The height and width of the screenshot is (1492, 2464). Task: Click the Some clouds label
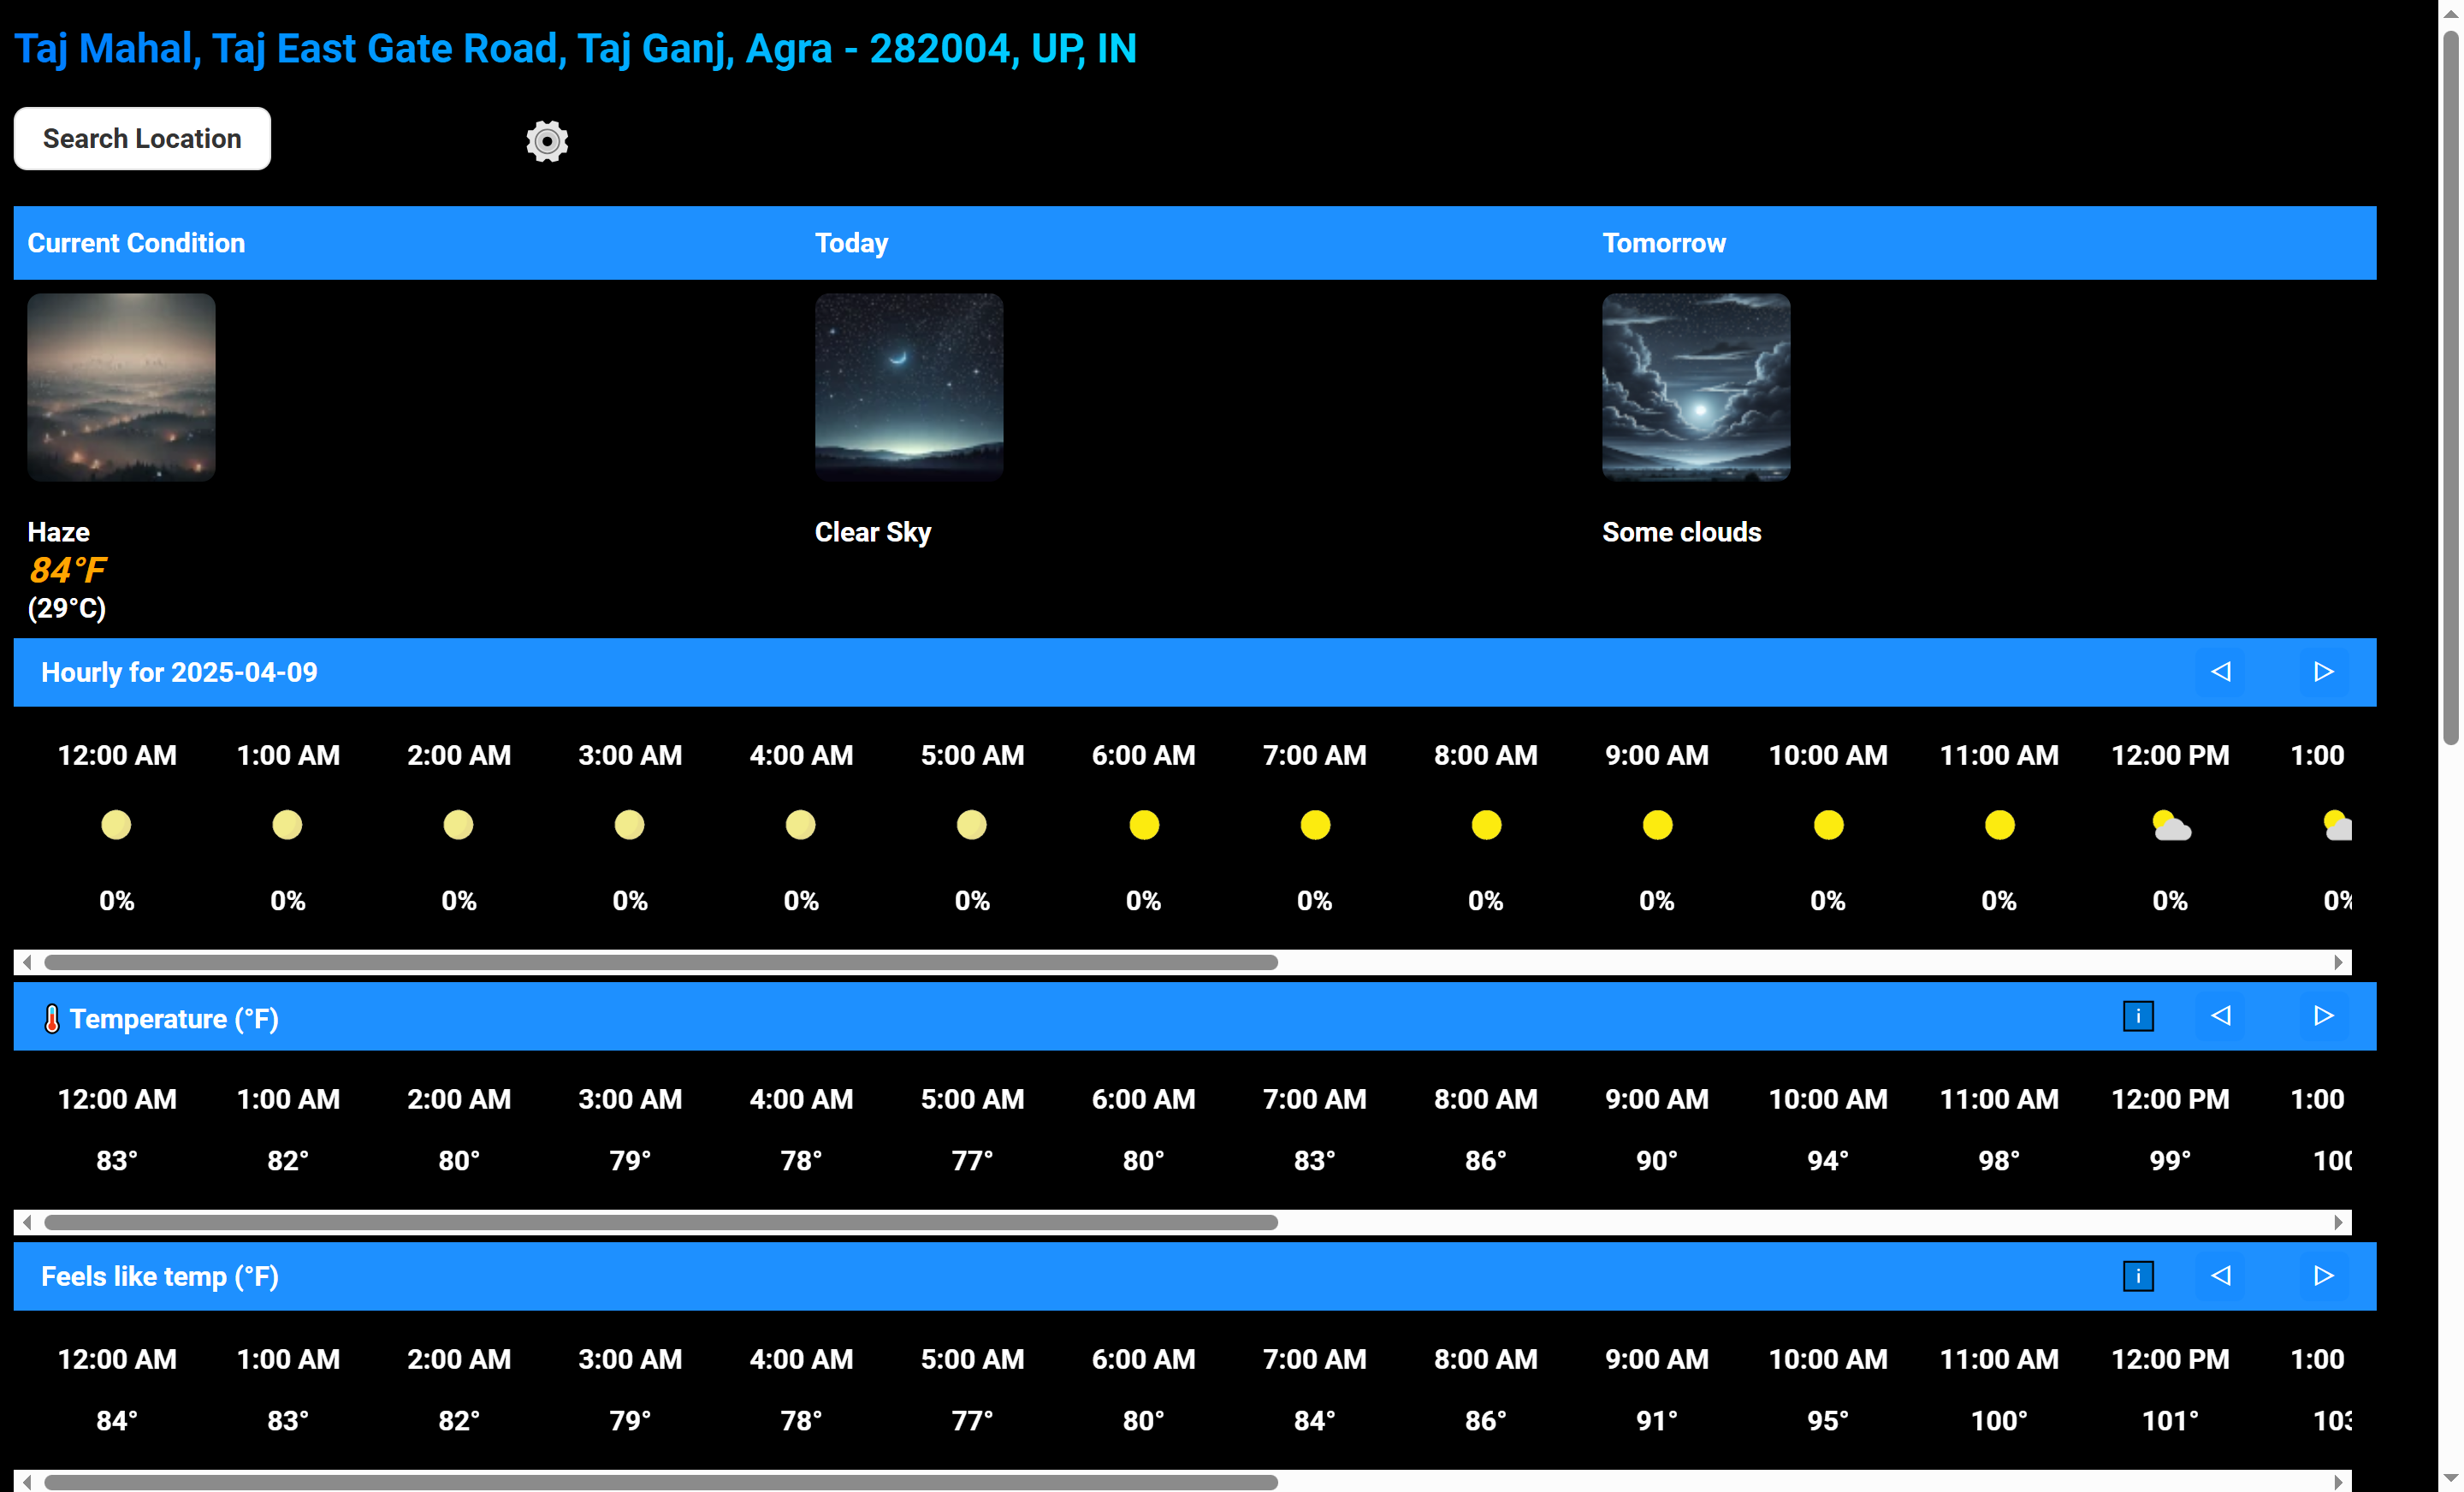1682,532
